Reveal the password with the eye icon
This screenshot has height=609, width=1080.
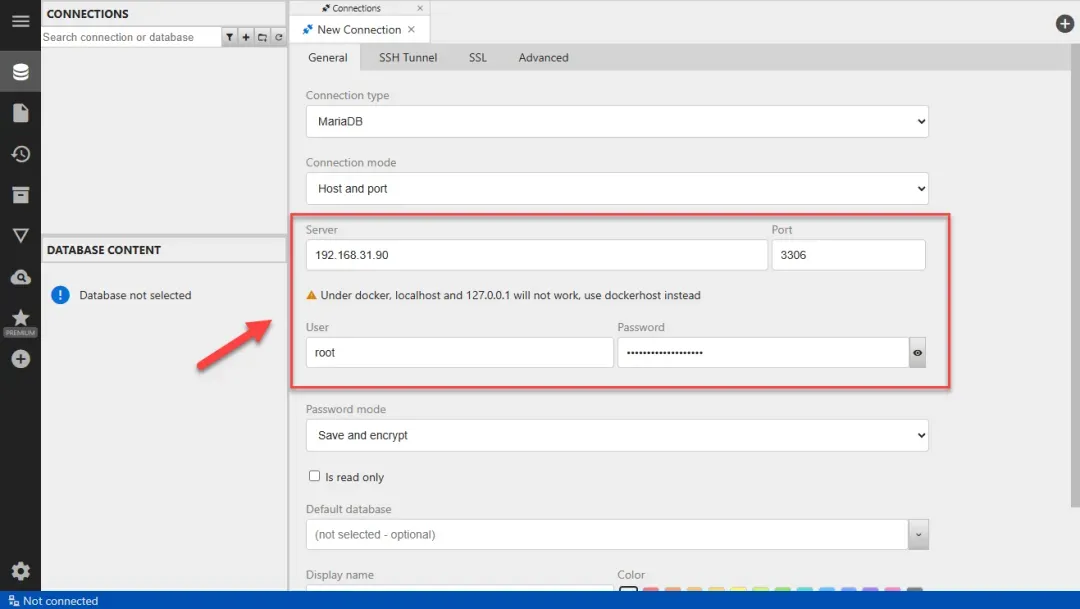[917, 353]
